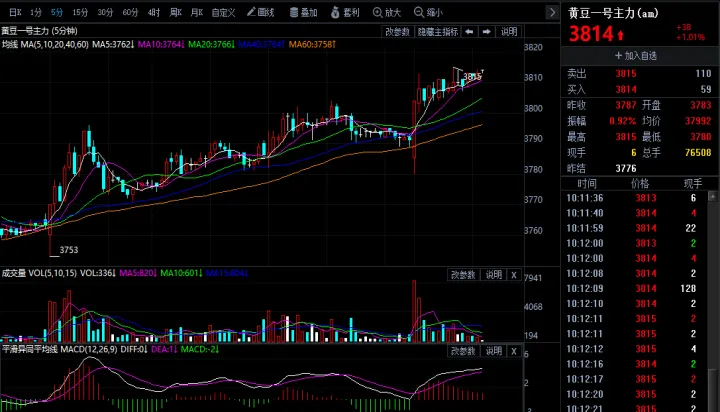Click the right arrow indicator navigation icon
The height and width of the screenshot is (412, 720).
(486, 32)
